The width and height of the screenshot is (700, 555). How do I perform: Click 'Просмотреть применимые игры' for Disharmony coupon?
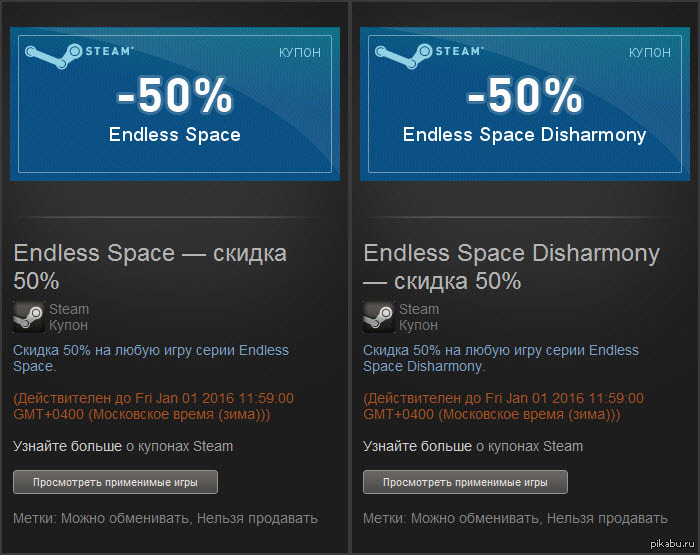[x=465, y=482]
